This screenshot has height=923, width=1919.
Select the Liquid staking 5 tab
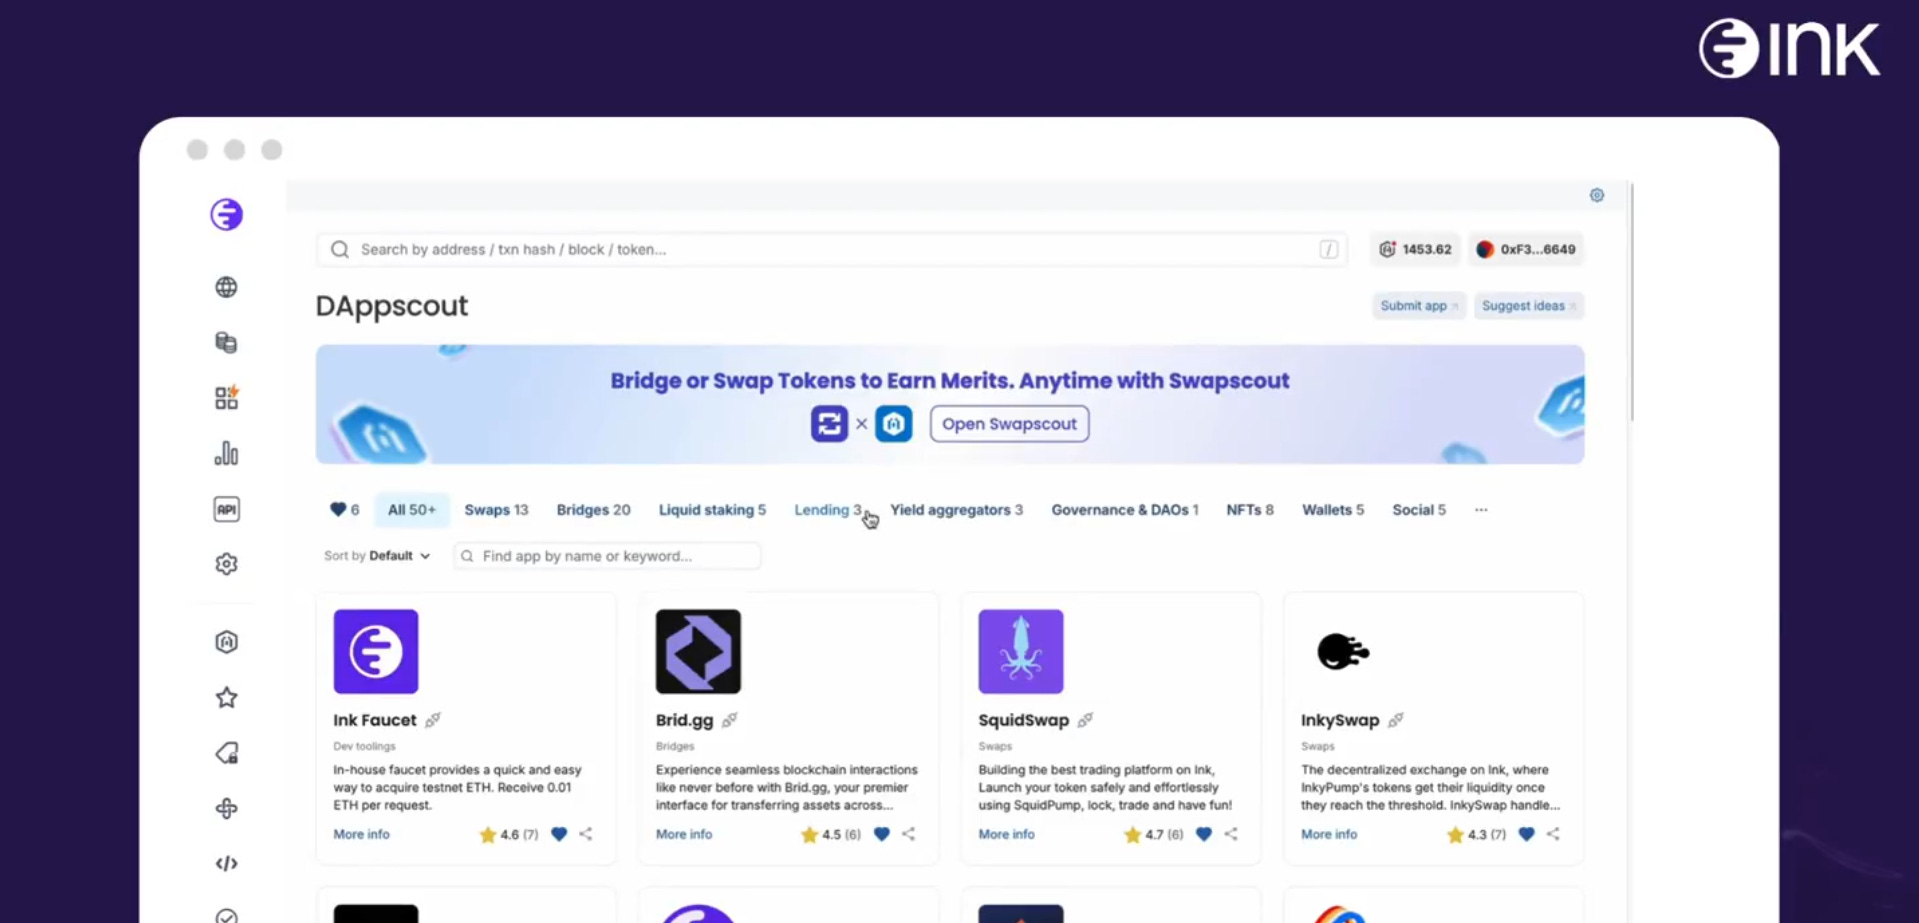712,510
